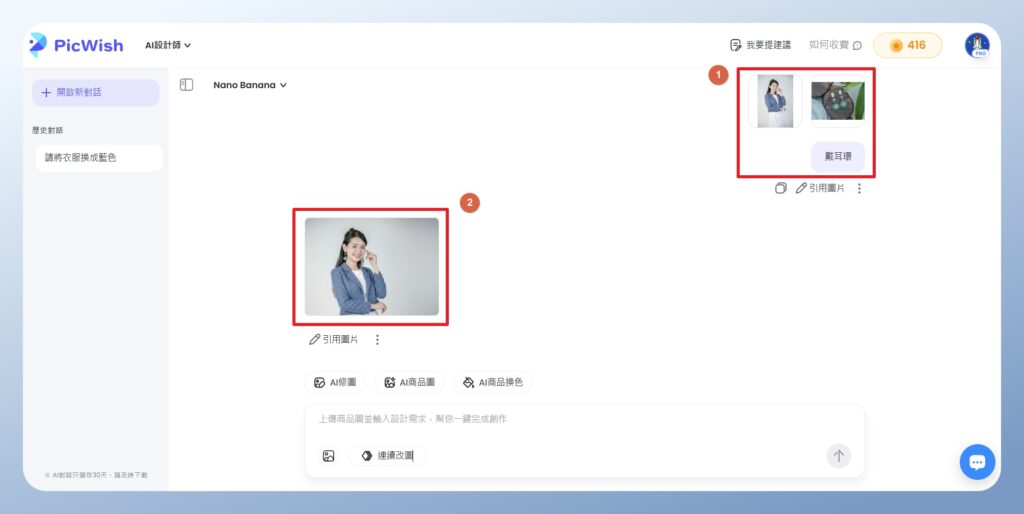Viewport: 1024px width, 514px height.
Task: Open the Nano Banana model dropdown
Action: click(249, 85)
